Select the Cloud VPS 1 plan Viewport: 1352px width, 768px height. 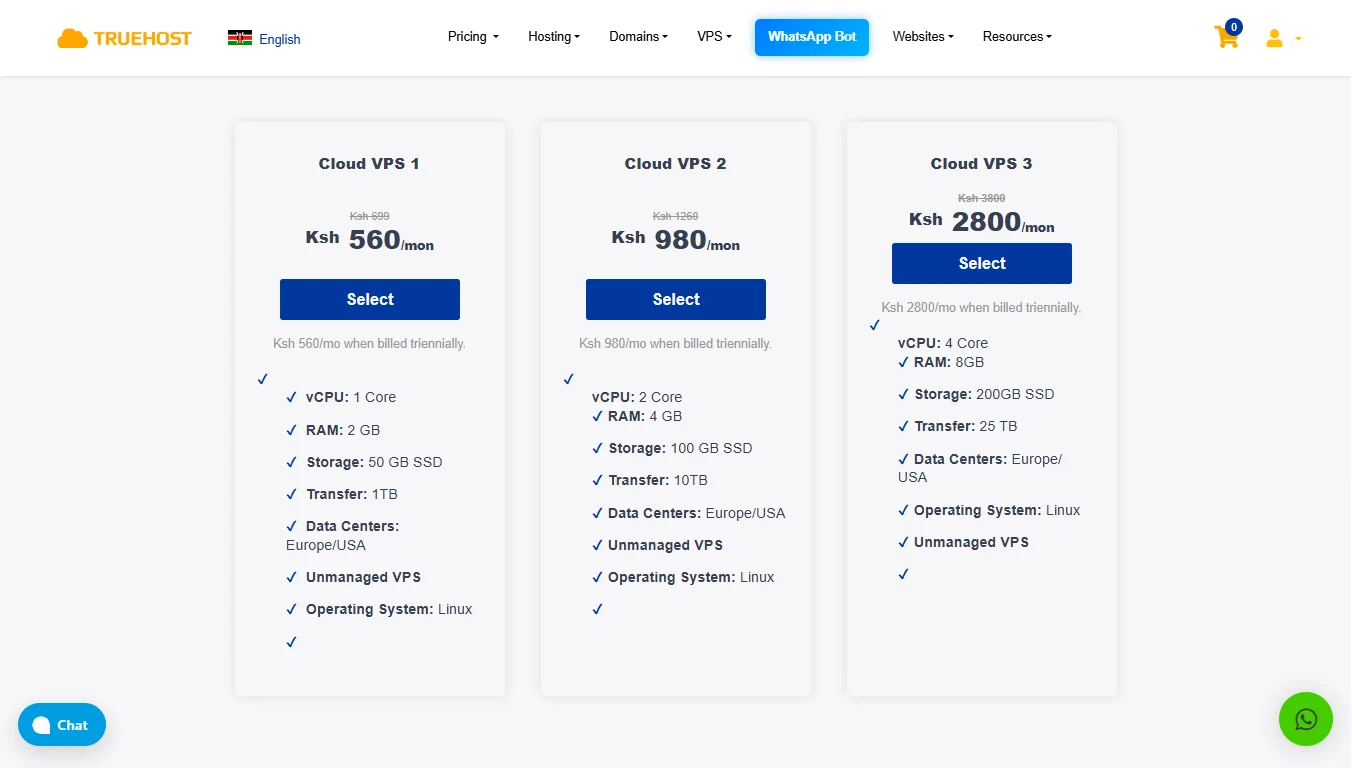[370, 299]
